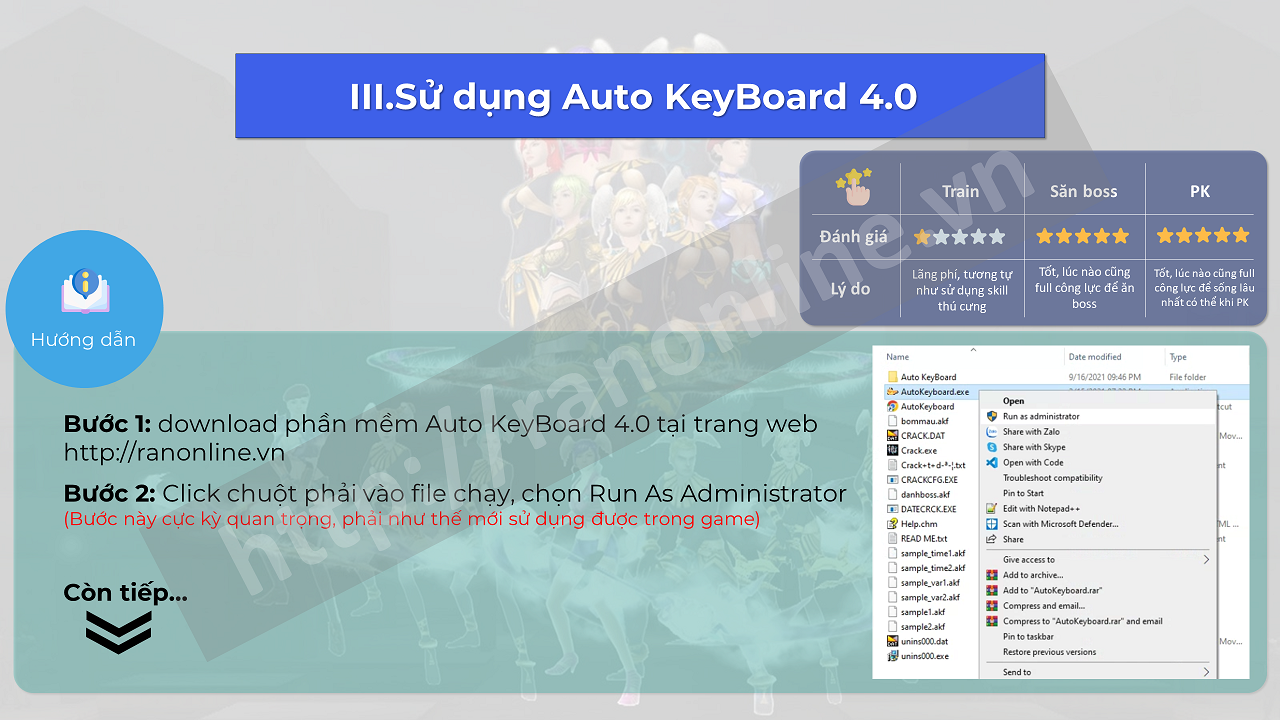The height and width of the screenshot is (720, 1280).
Task: Click the Hướng dẫn guide book icon
Action: (x=84, y=292)
